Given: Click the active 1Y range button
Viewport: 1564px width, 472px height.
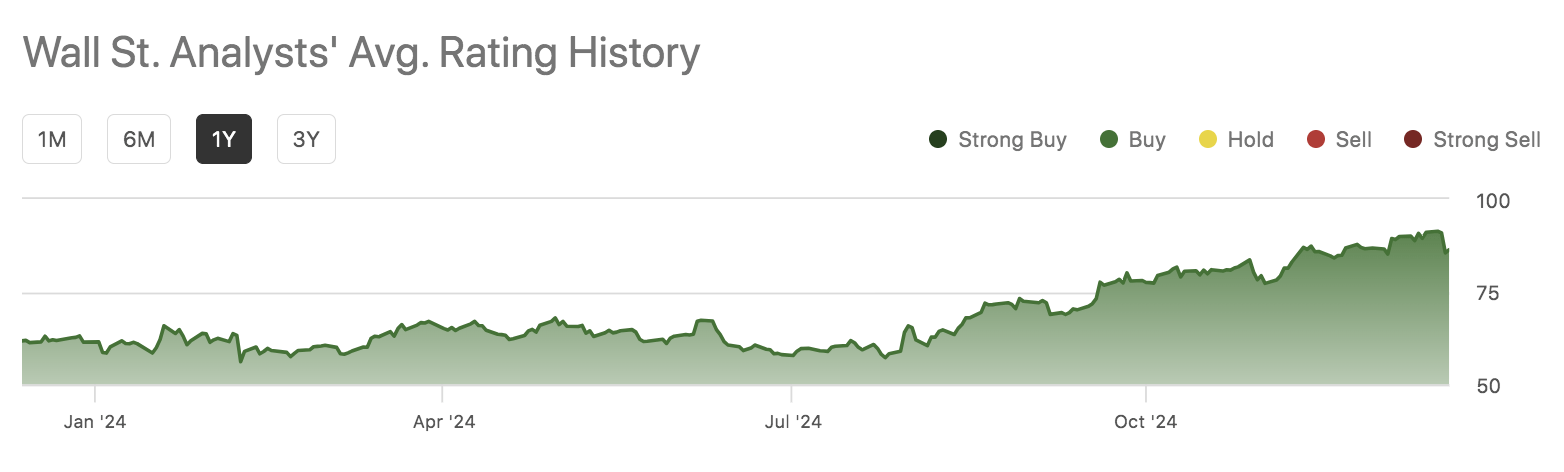Looking at the screenshot, I should [224, 139].
